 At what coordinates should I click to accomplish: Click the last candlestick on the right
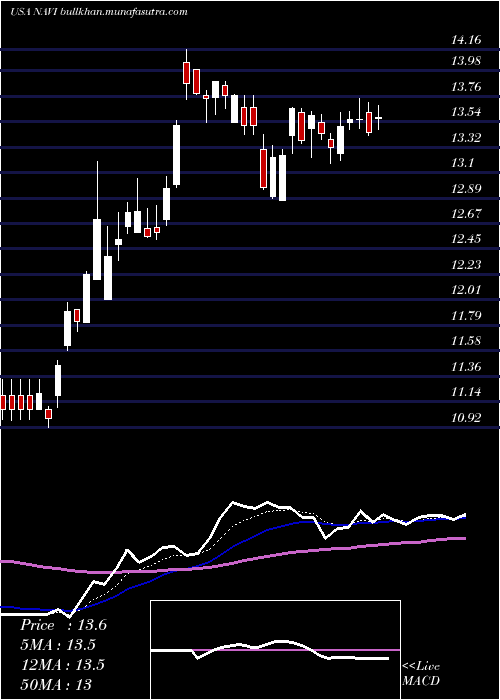(379, 117)
